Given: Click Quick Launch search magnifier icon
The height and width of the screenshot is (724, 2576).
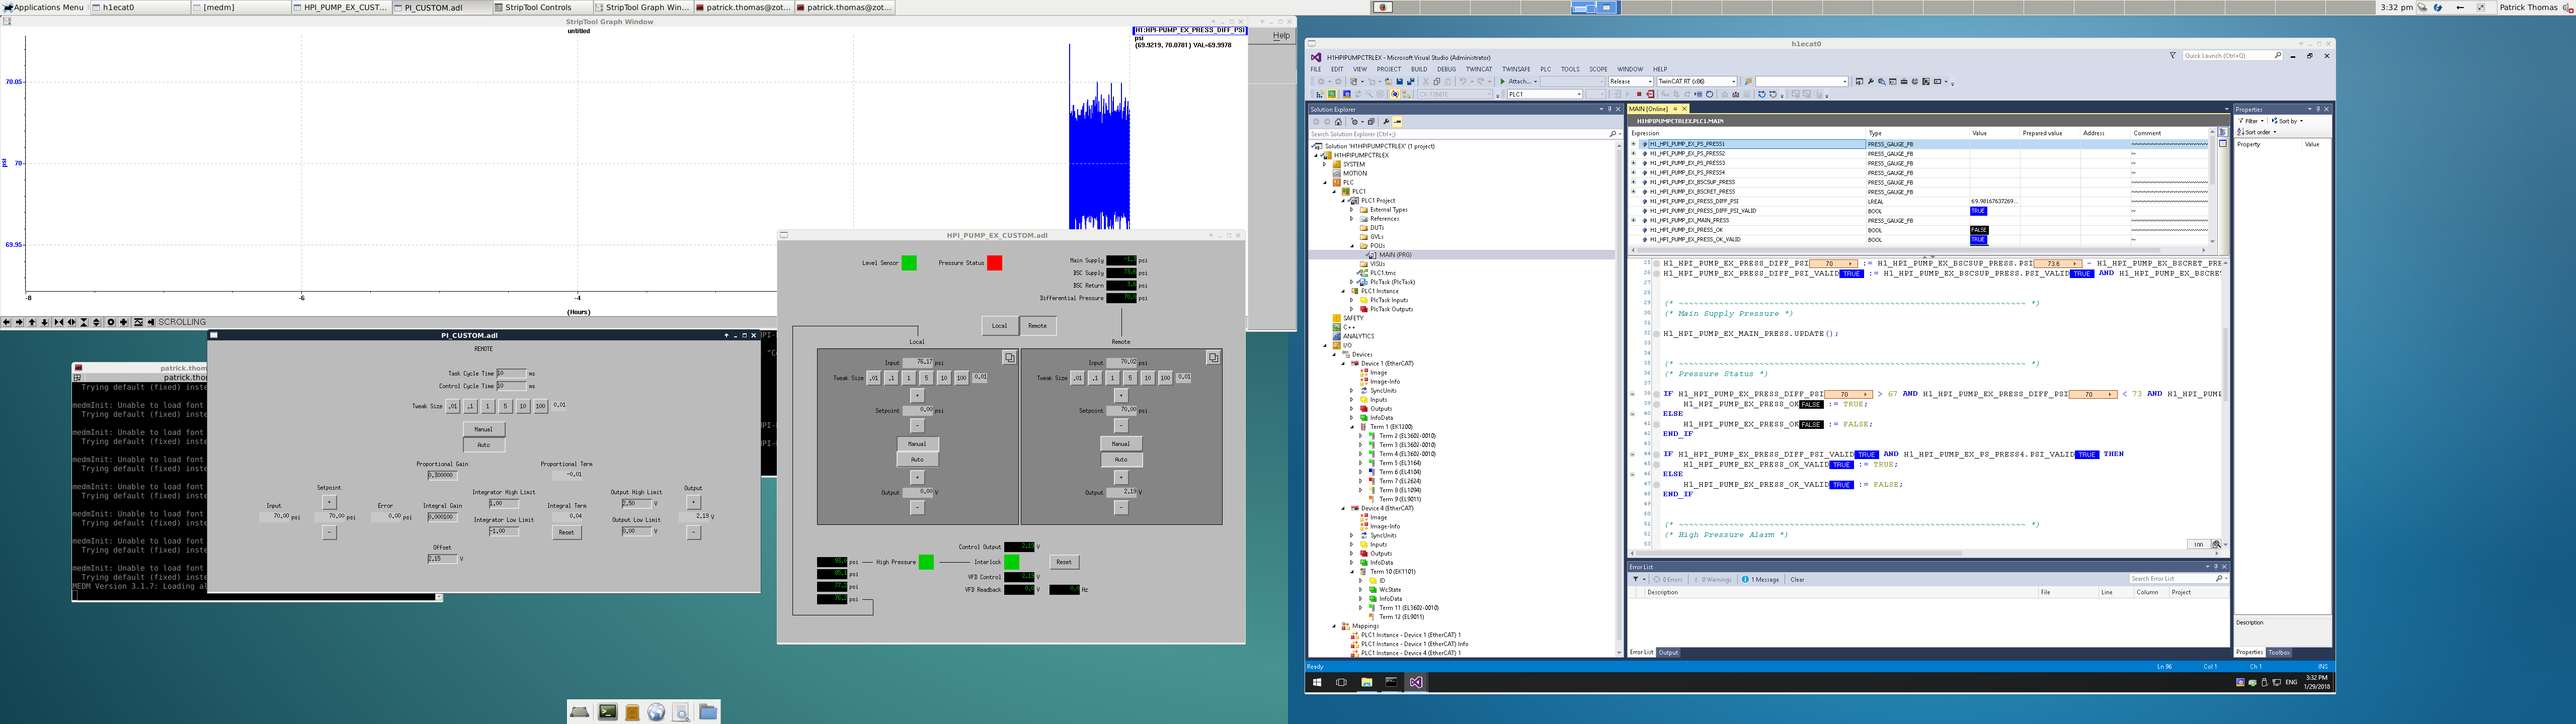Looking at the screenshot, I should pyautogui.click(x=2278, y=56).
